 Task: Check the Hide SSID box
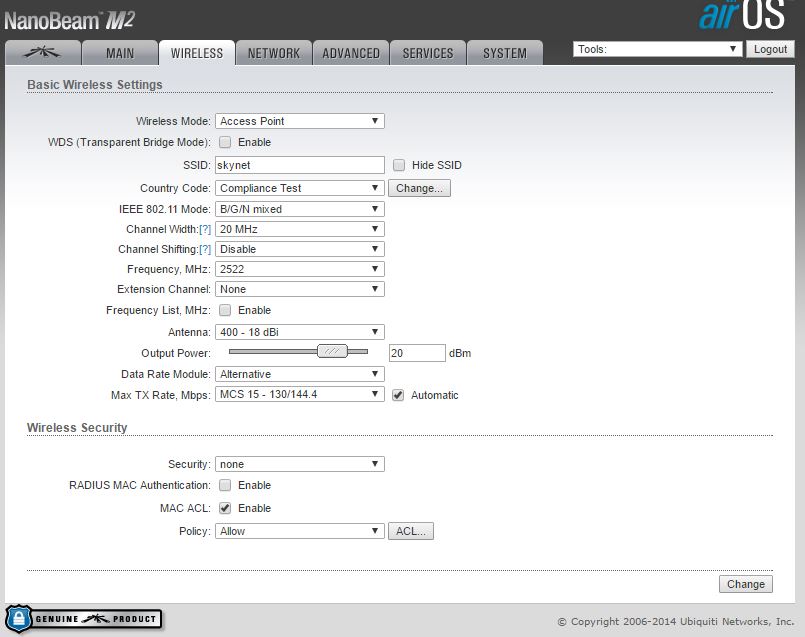click(399, 165)
